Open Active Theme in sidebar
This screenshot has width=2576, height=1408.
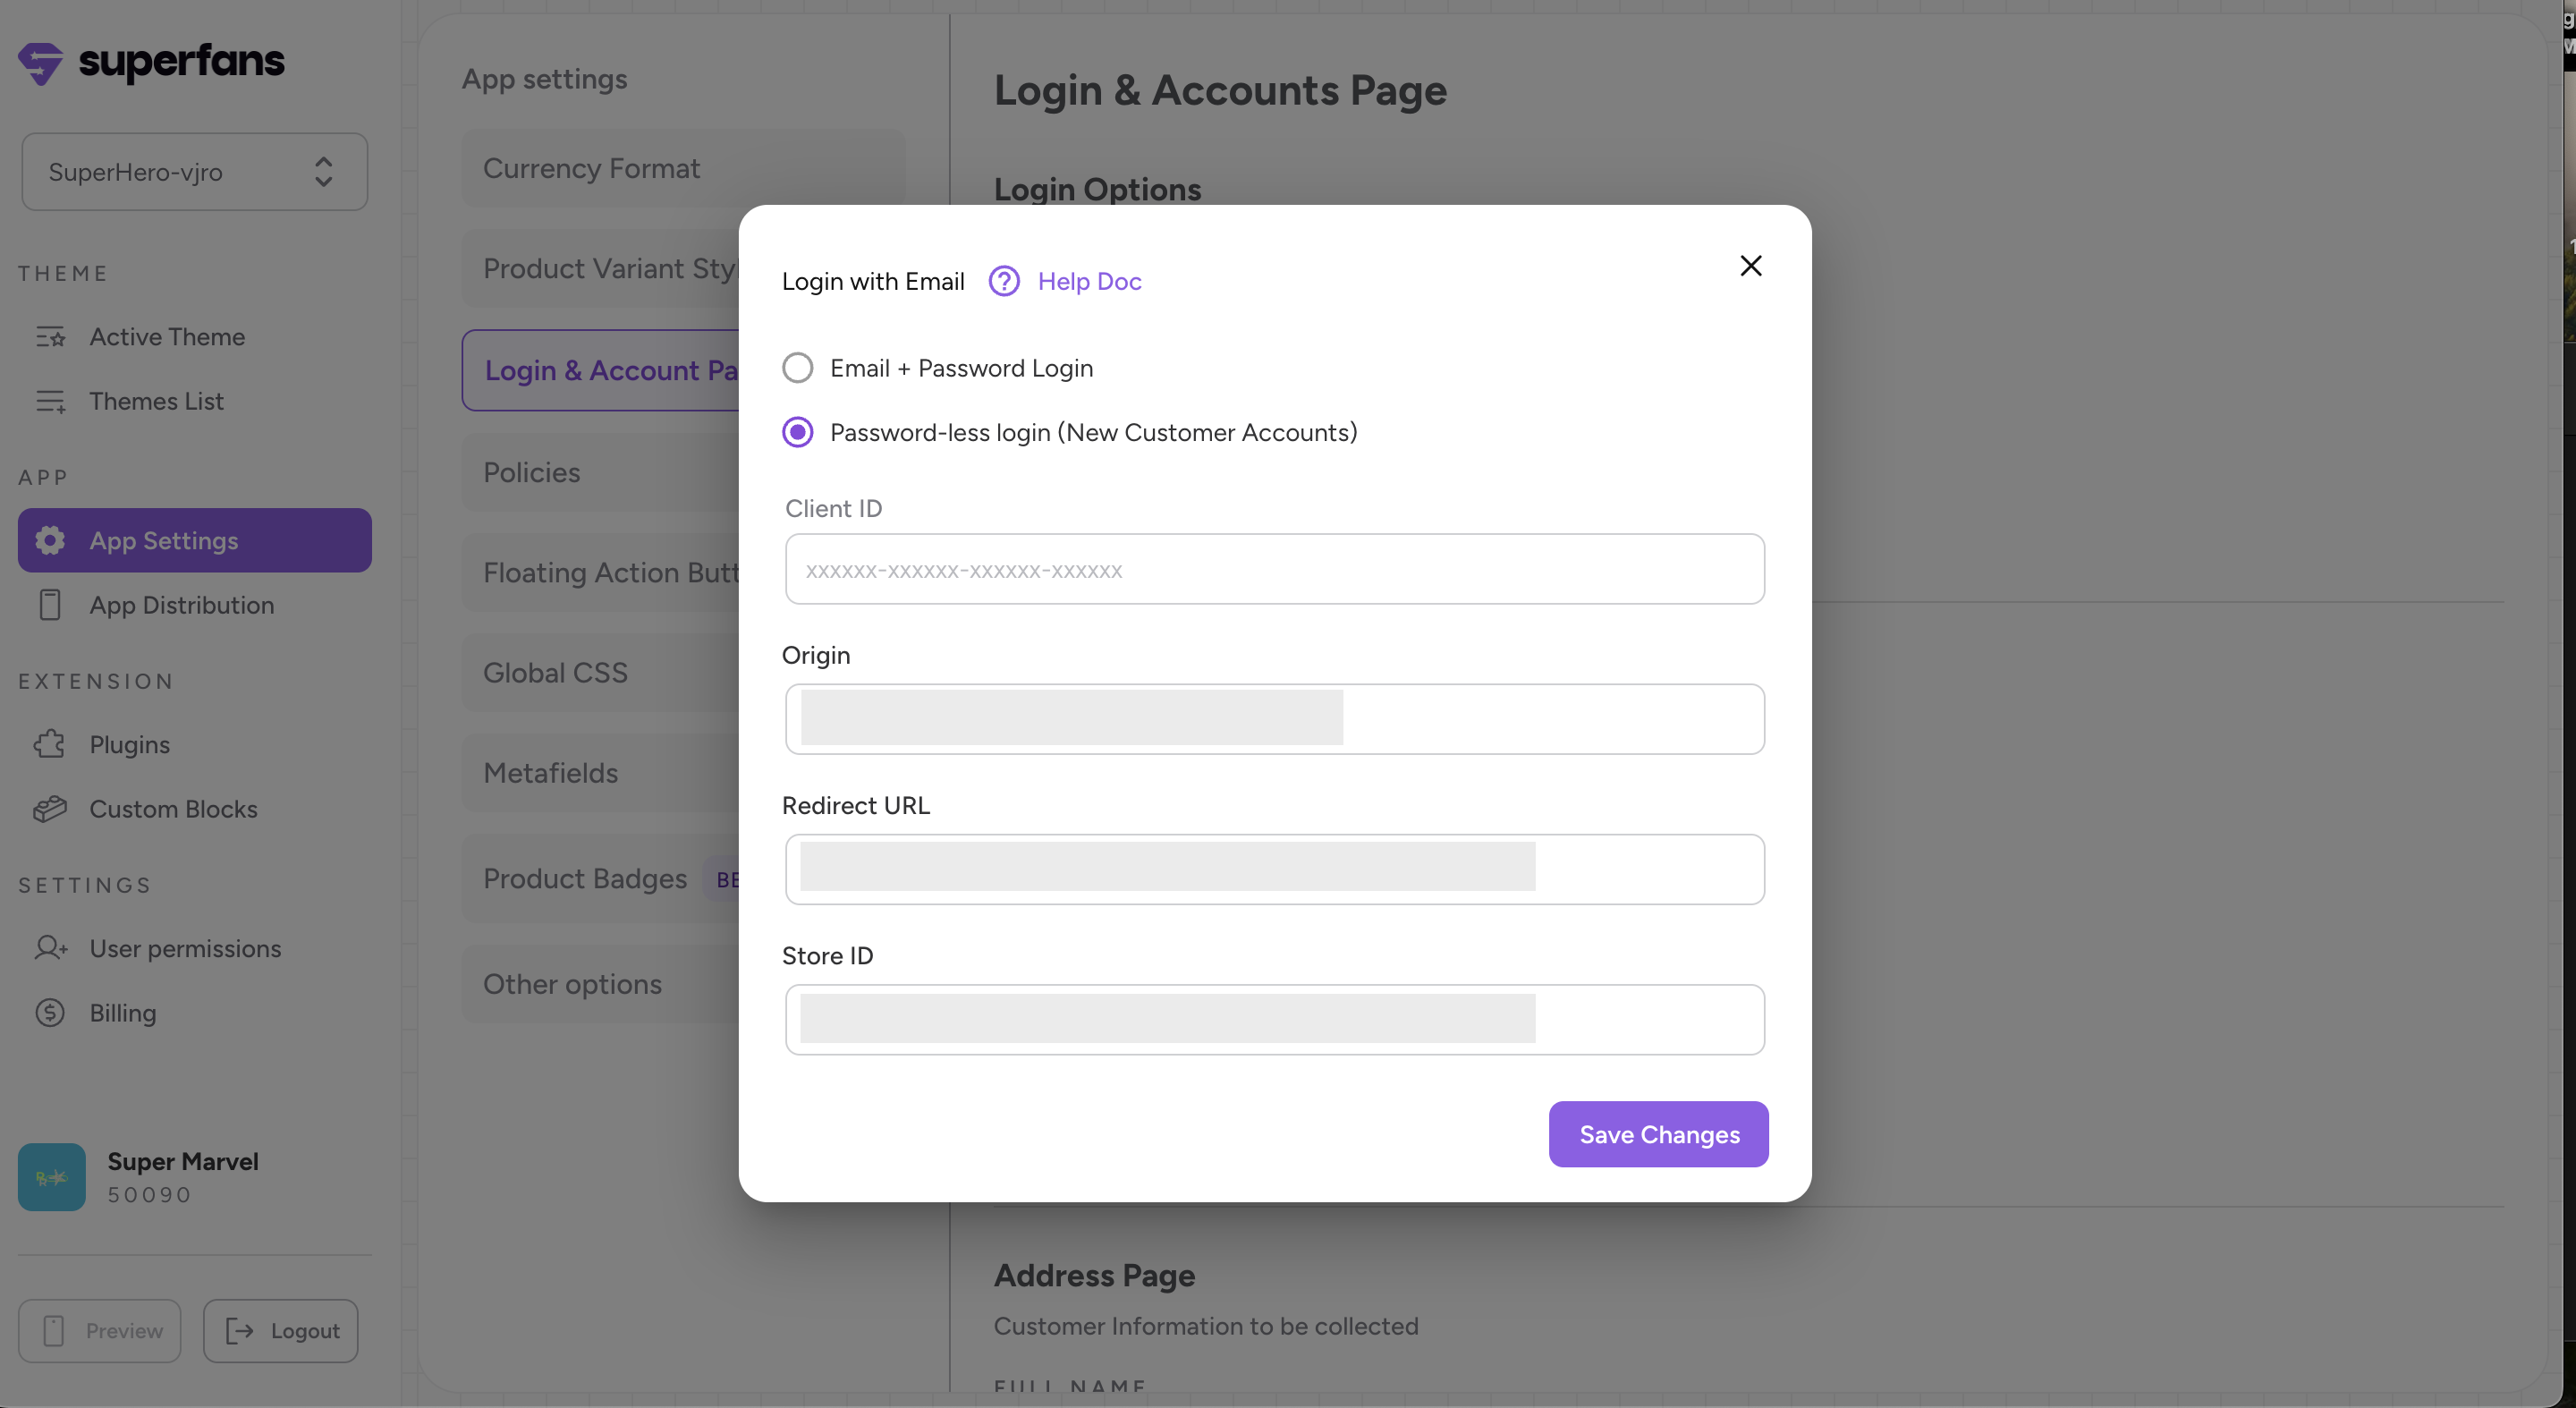click(167, 337)
